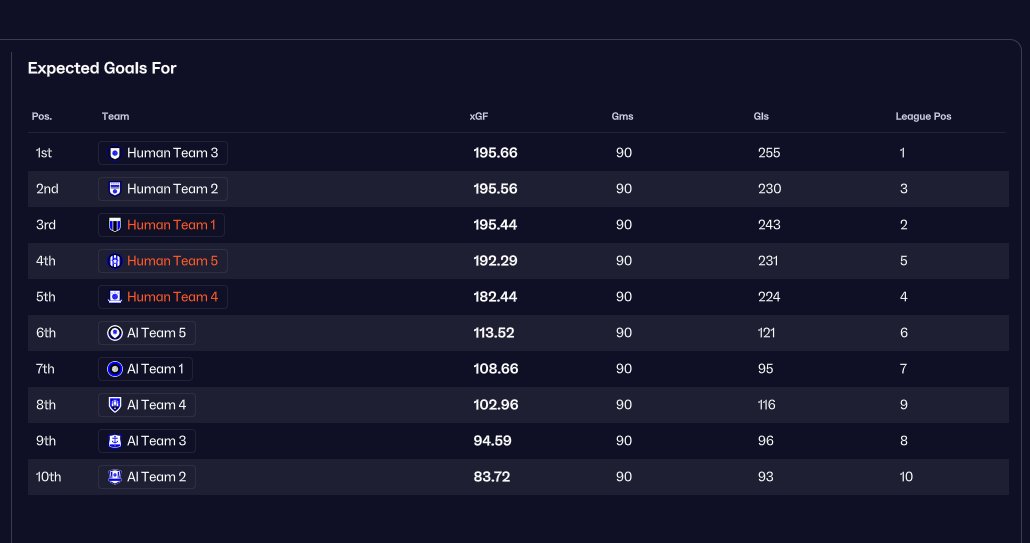Click the Team column header
The image size is (1030, 543).
[x=115, y=117]
